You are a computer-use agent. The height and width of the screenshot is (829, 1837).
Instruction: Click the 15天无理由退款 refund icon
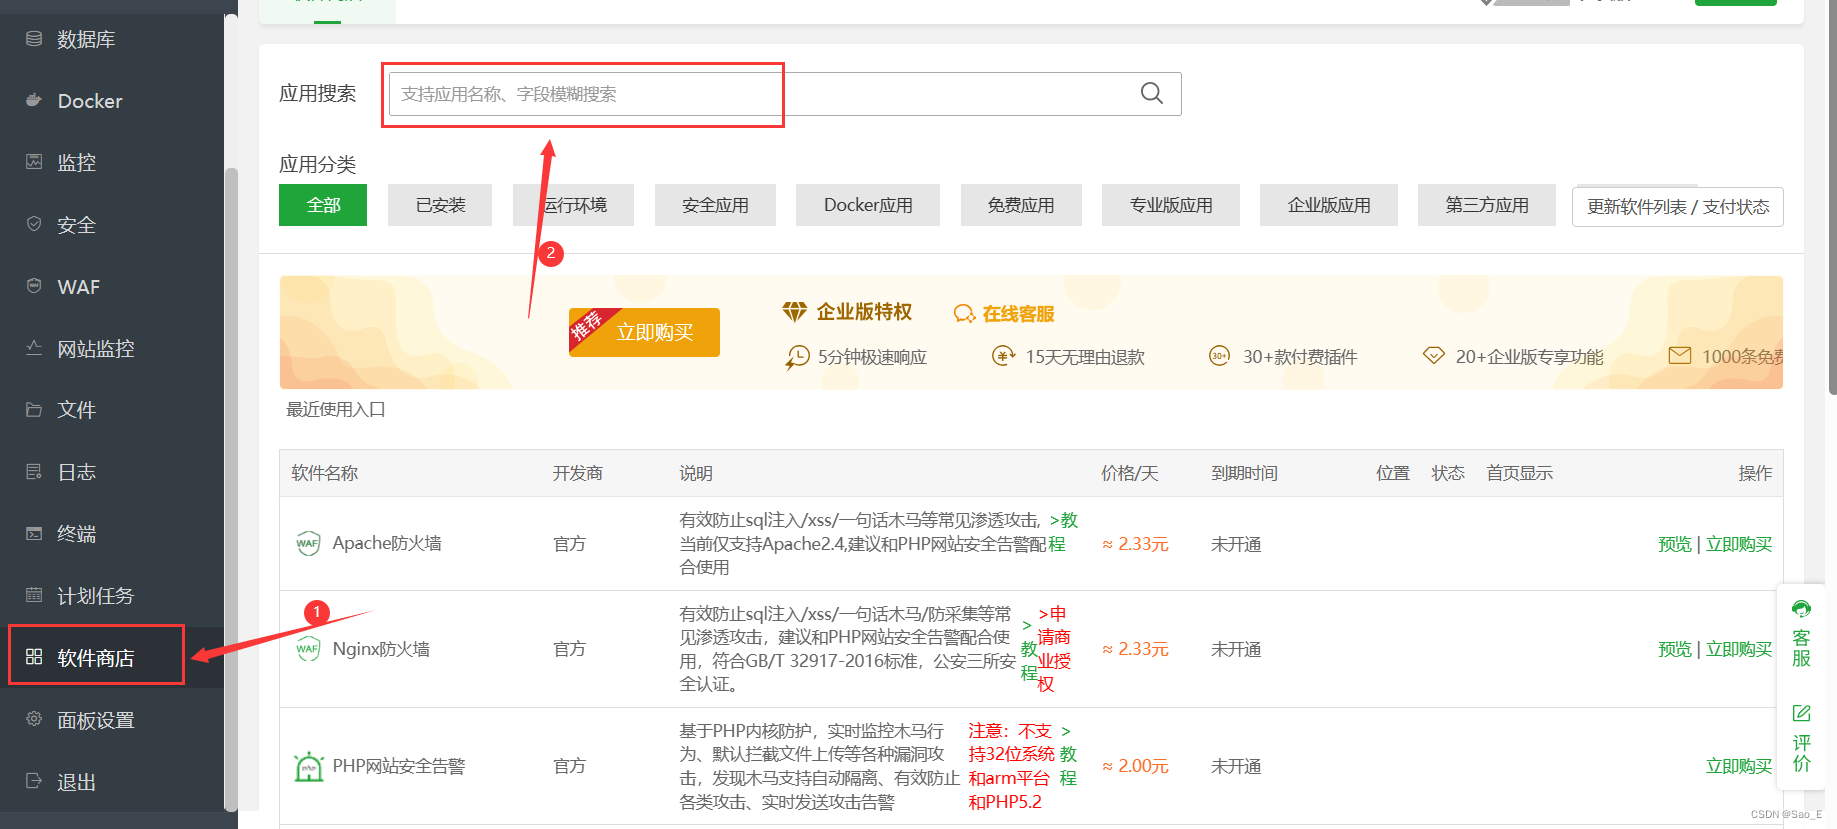(1003, 356)
